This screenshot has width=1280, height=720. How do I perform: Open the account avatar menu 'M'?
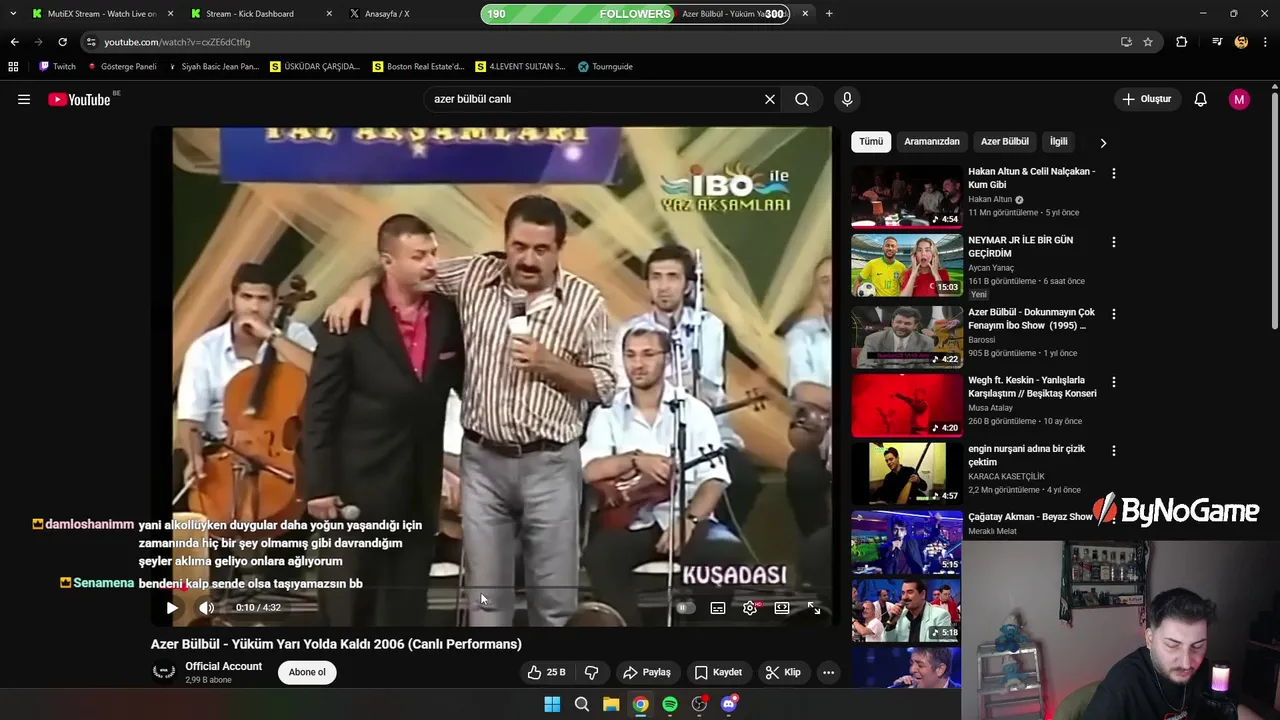pos(1239,99)
